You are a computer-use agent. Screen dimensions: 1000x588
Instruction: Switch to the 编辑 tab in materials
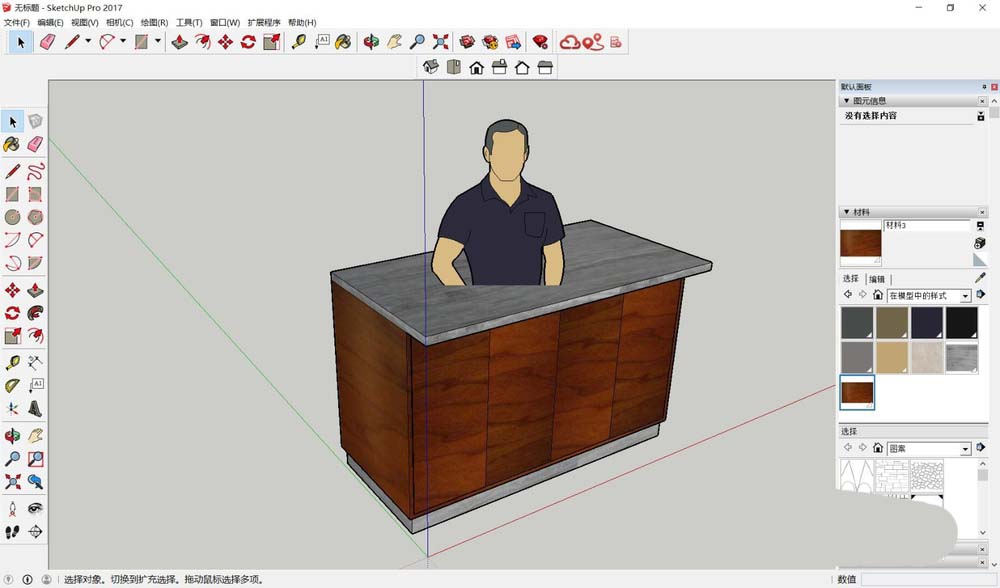click(876, 279)
